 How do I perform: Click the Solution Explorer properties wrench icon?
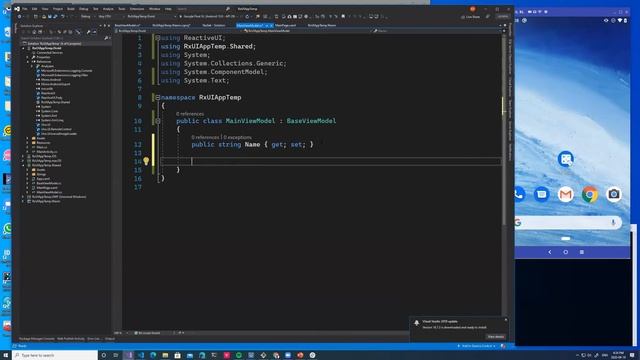coord(88,32)
